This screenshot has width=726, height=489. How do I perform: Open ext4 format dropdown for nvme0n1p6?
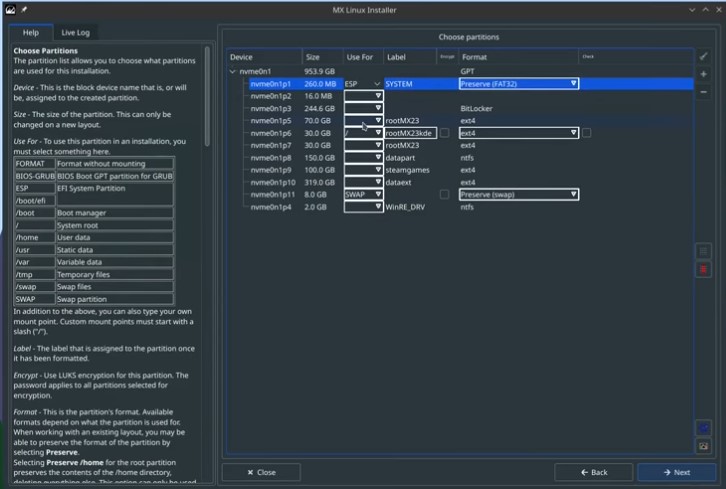pos(519,133)
